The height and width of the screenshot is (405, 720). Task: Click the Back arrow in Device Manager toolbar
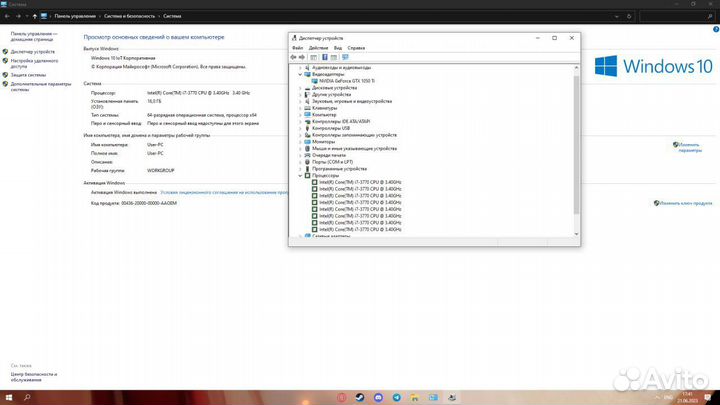point(293,57)
